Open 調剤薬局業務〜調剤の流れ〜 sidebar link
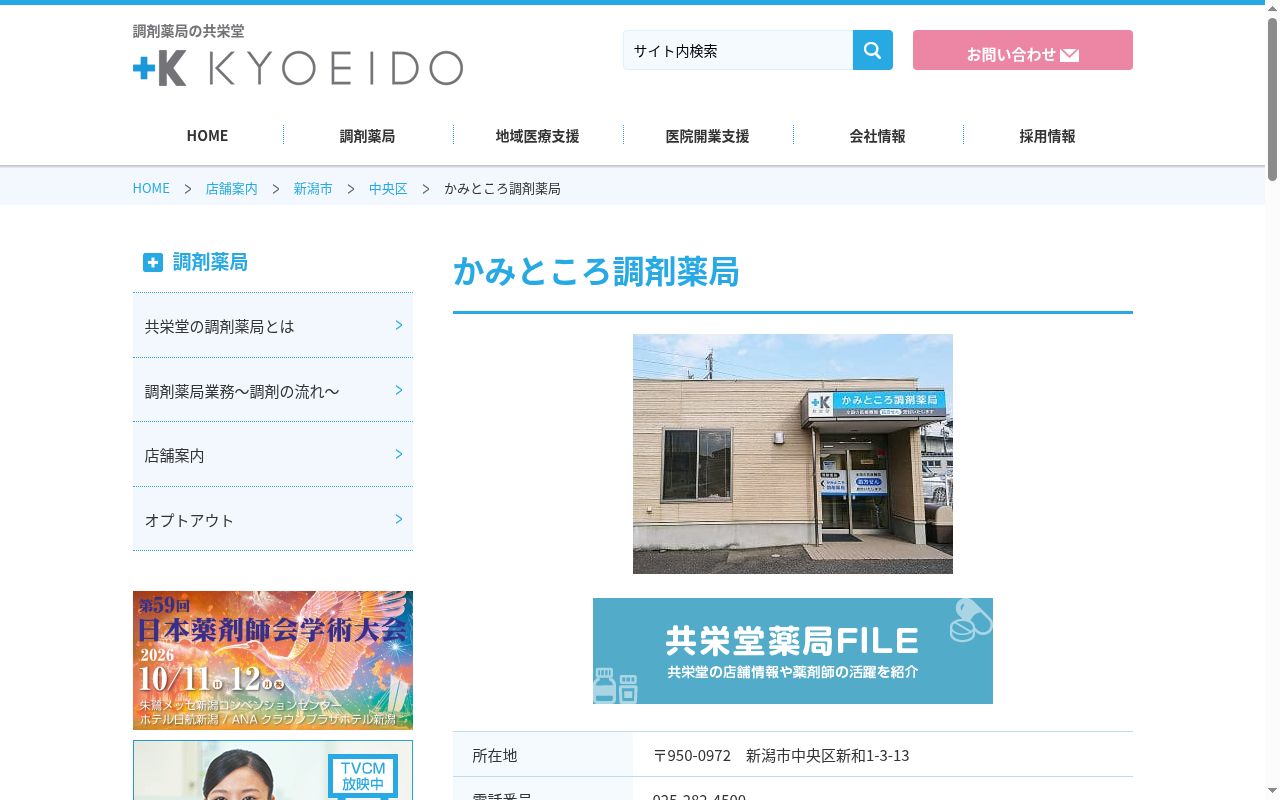The width and height of the screenshot is (1280, 800). (x=273, y=391)
